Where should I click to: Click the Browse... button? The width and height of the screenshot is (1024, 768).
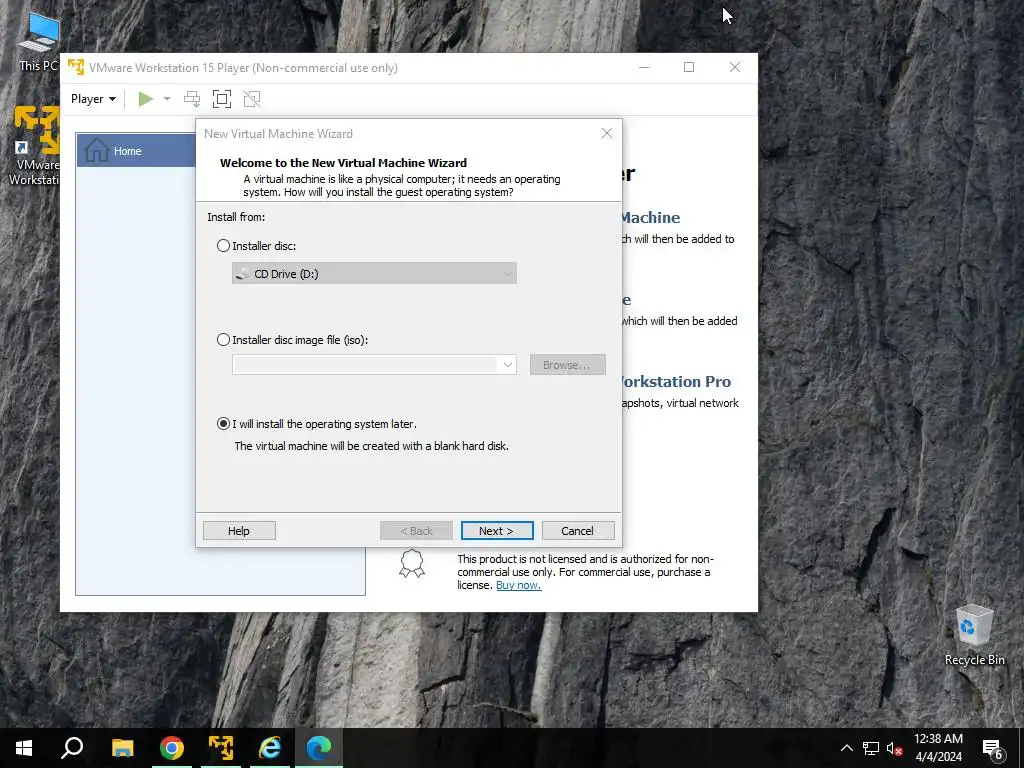[568, 364]
